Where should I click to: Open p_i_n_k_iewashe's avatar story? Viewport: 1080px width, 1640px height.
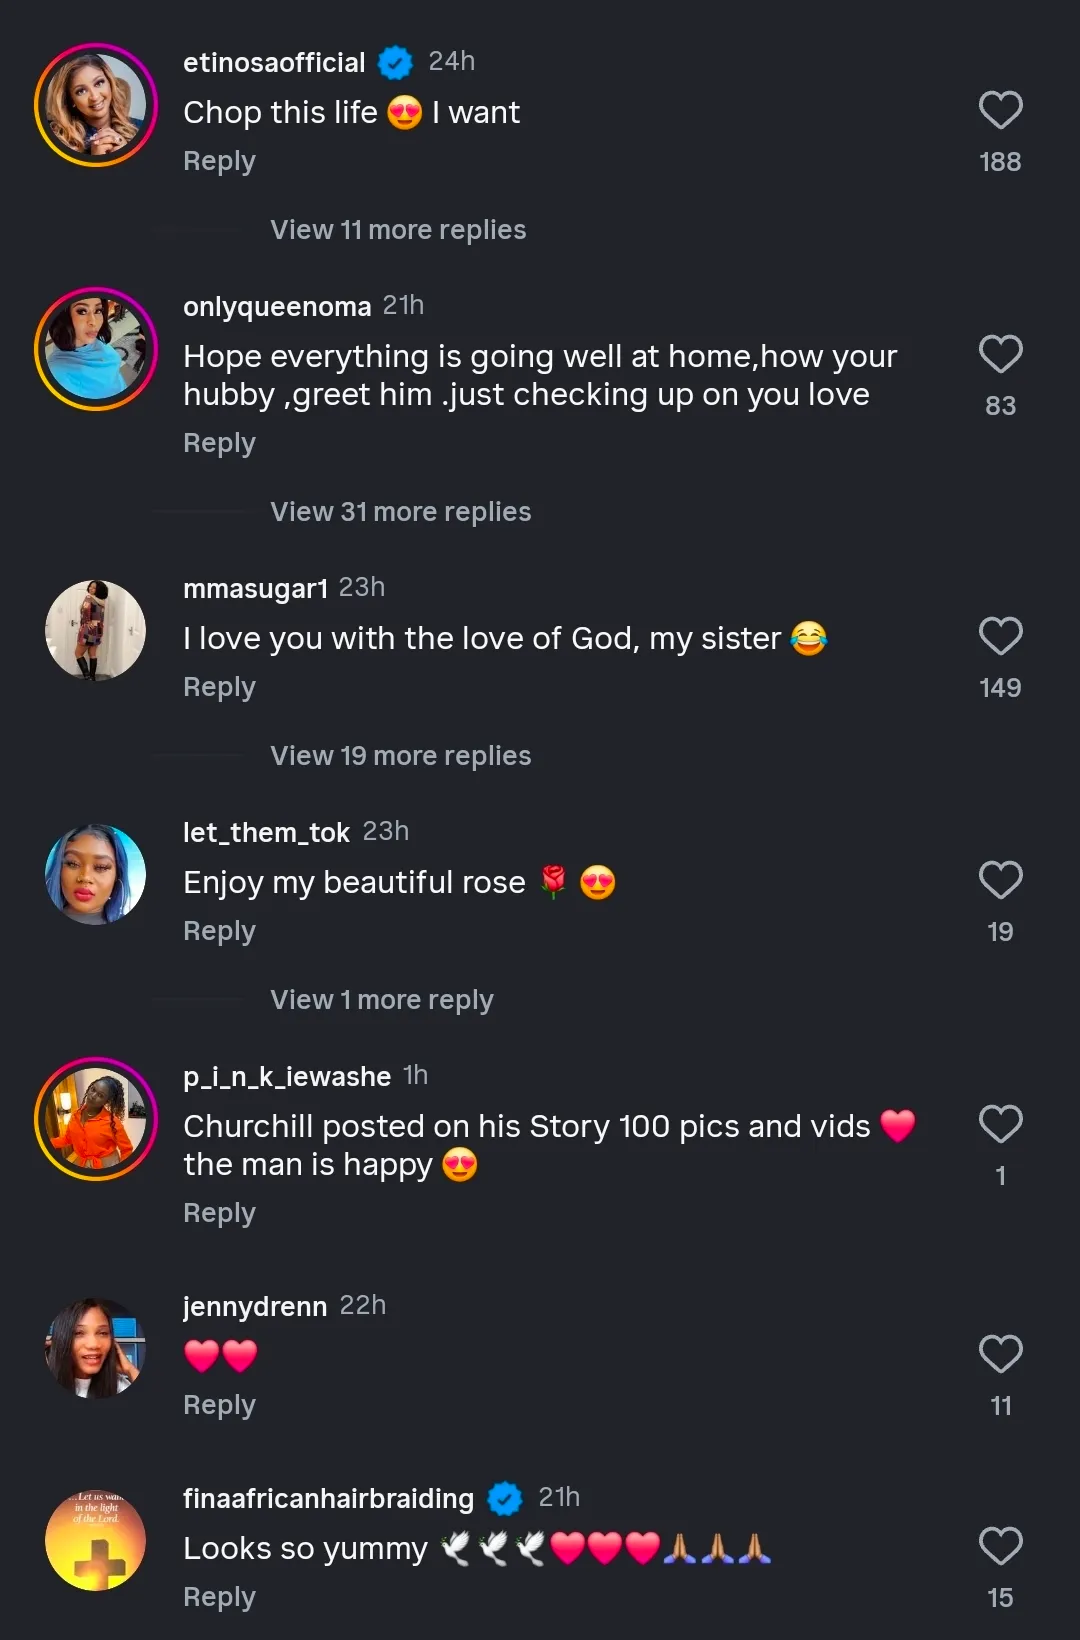pyautogui.click(x=96, y=1119)
